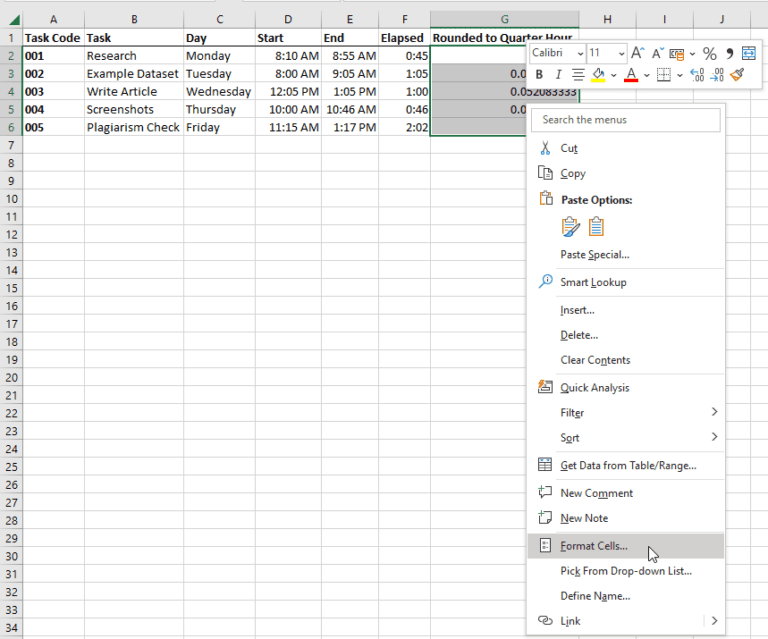Open Paste Special...
This screenshot has height=639, width=768.
[x=625, y=255]
